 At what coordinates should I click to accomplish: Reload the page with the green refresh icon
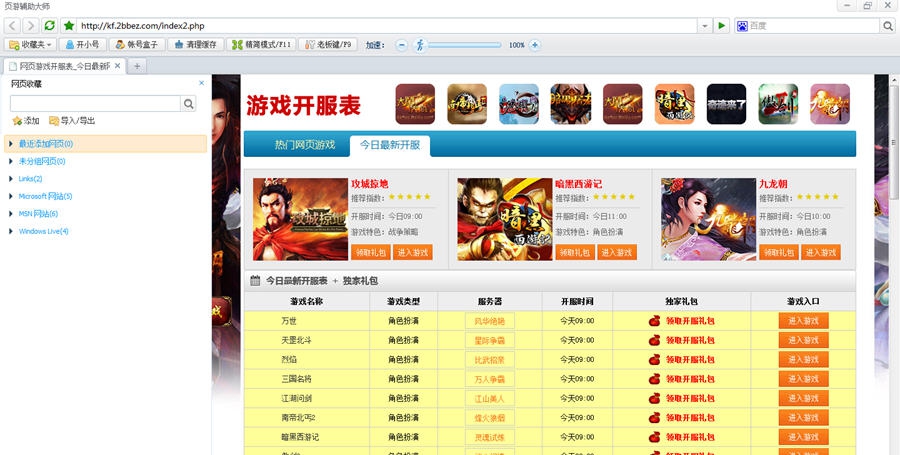click(x=49, y=26)
